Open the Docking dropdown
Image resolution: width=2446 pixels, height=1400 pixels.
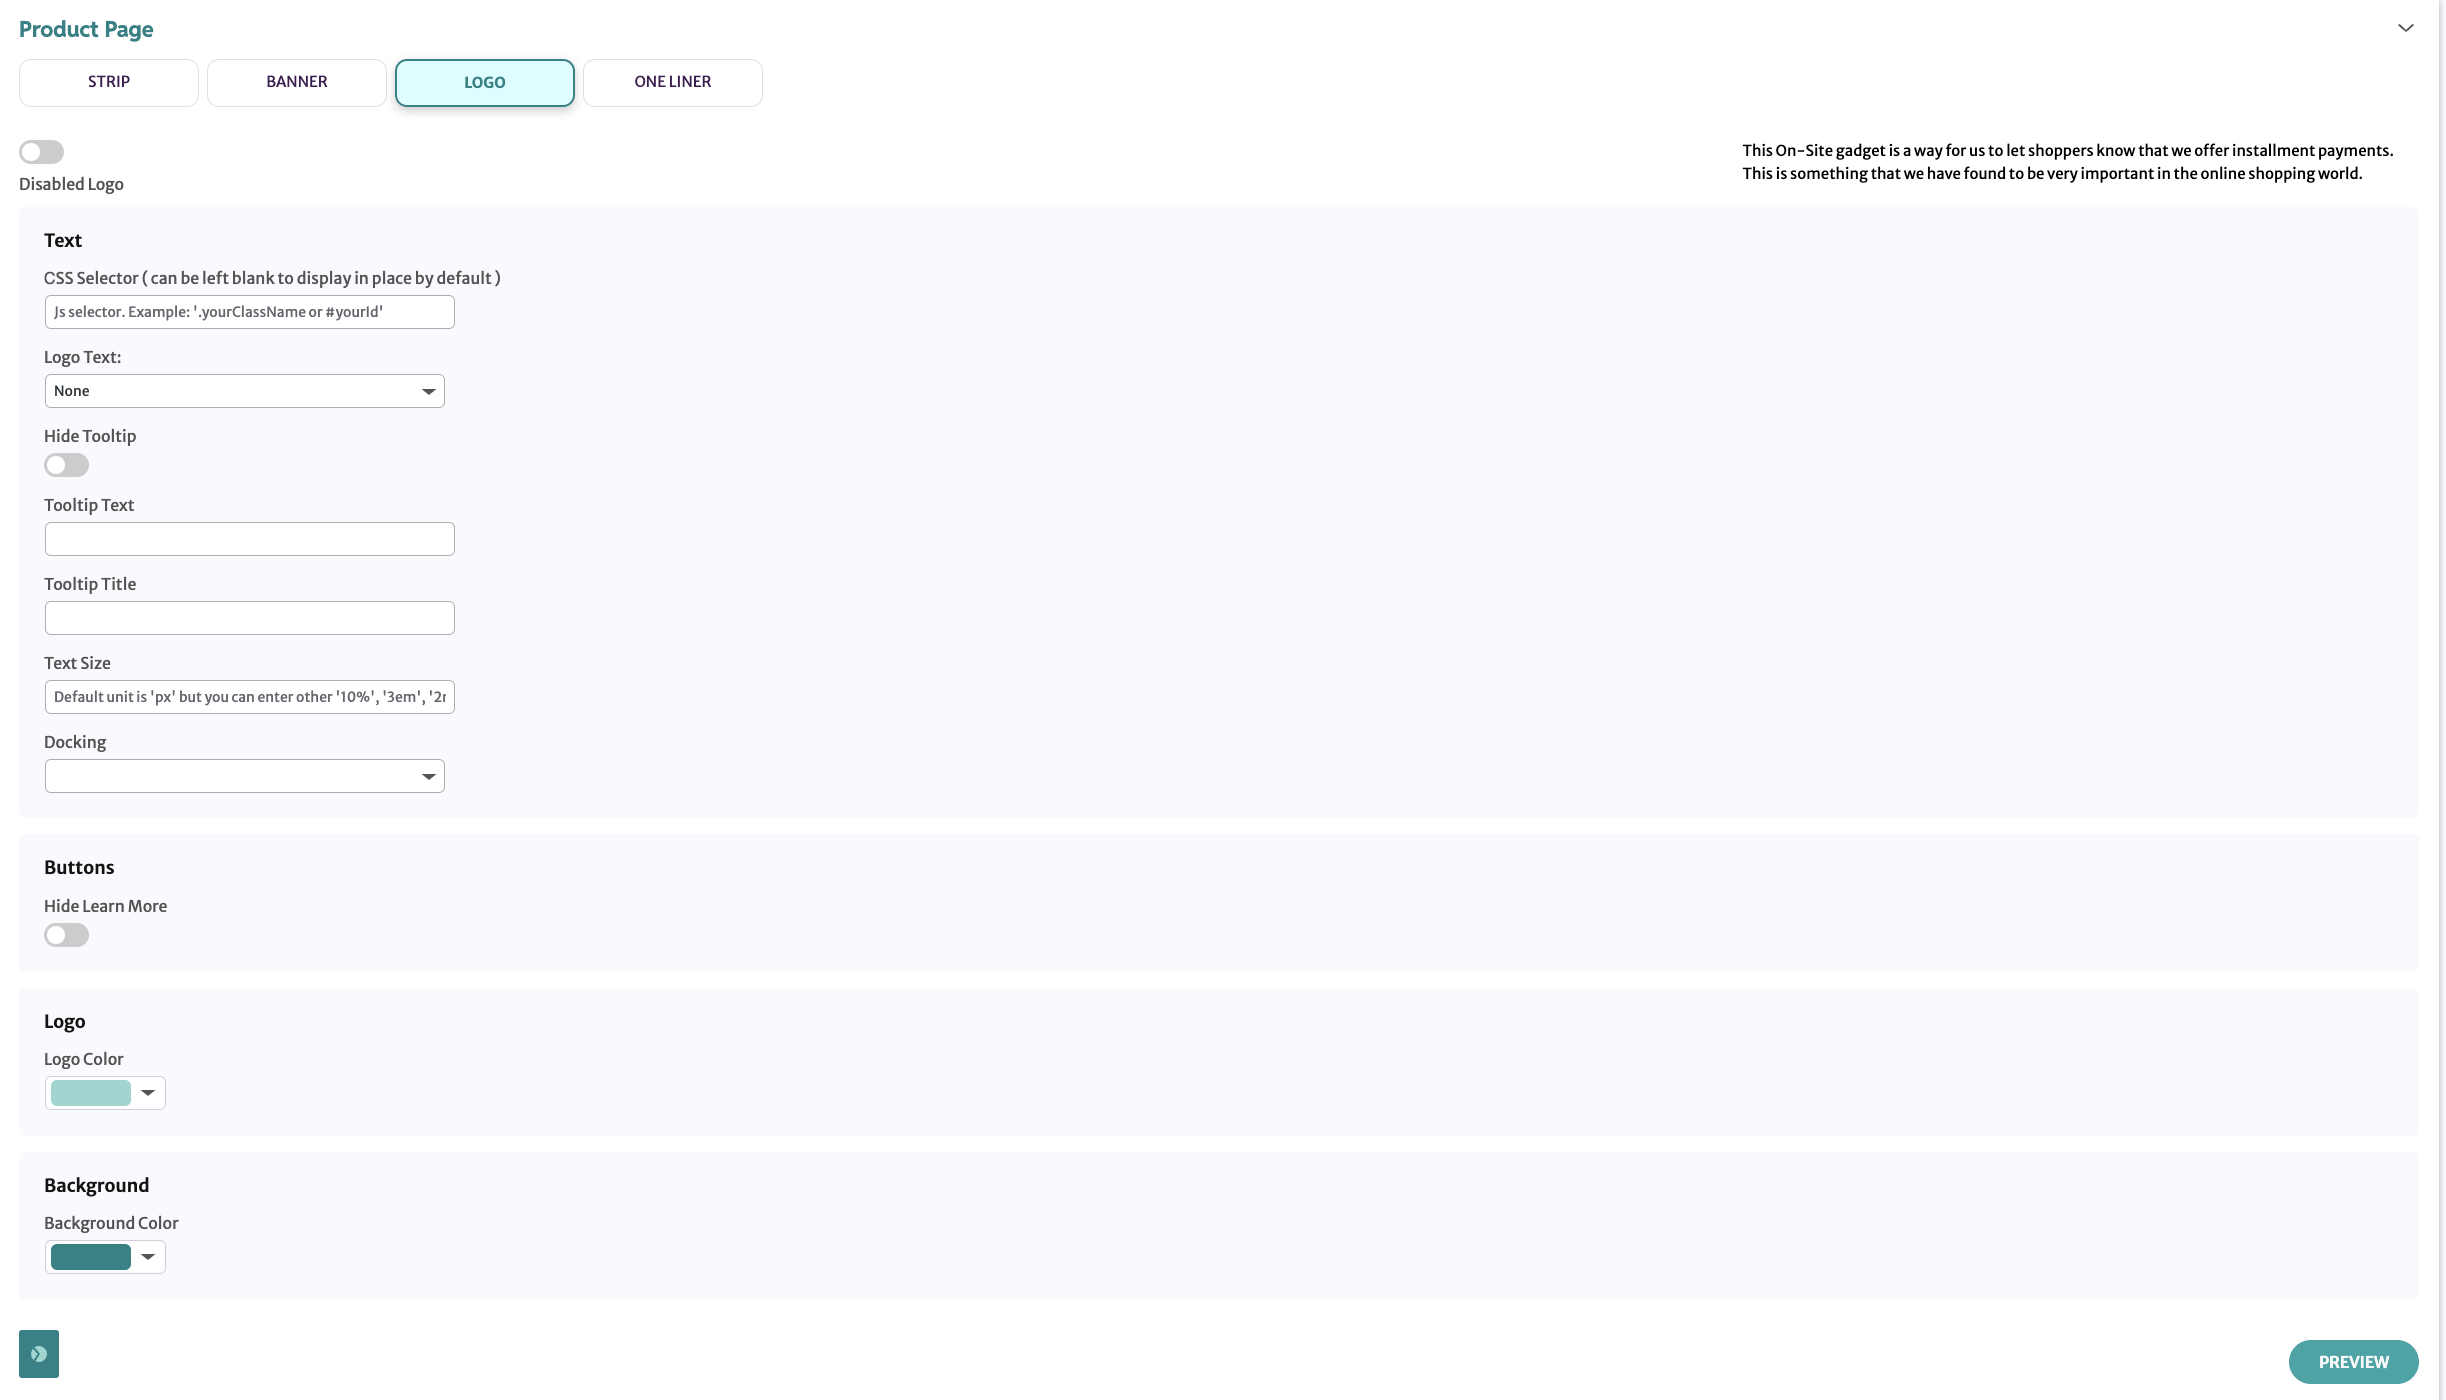(245, 776)
